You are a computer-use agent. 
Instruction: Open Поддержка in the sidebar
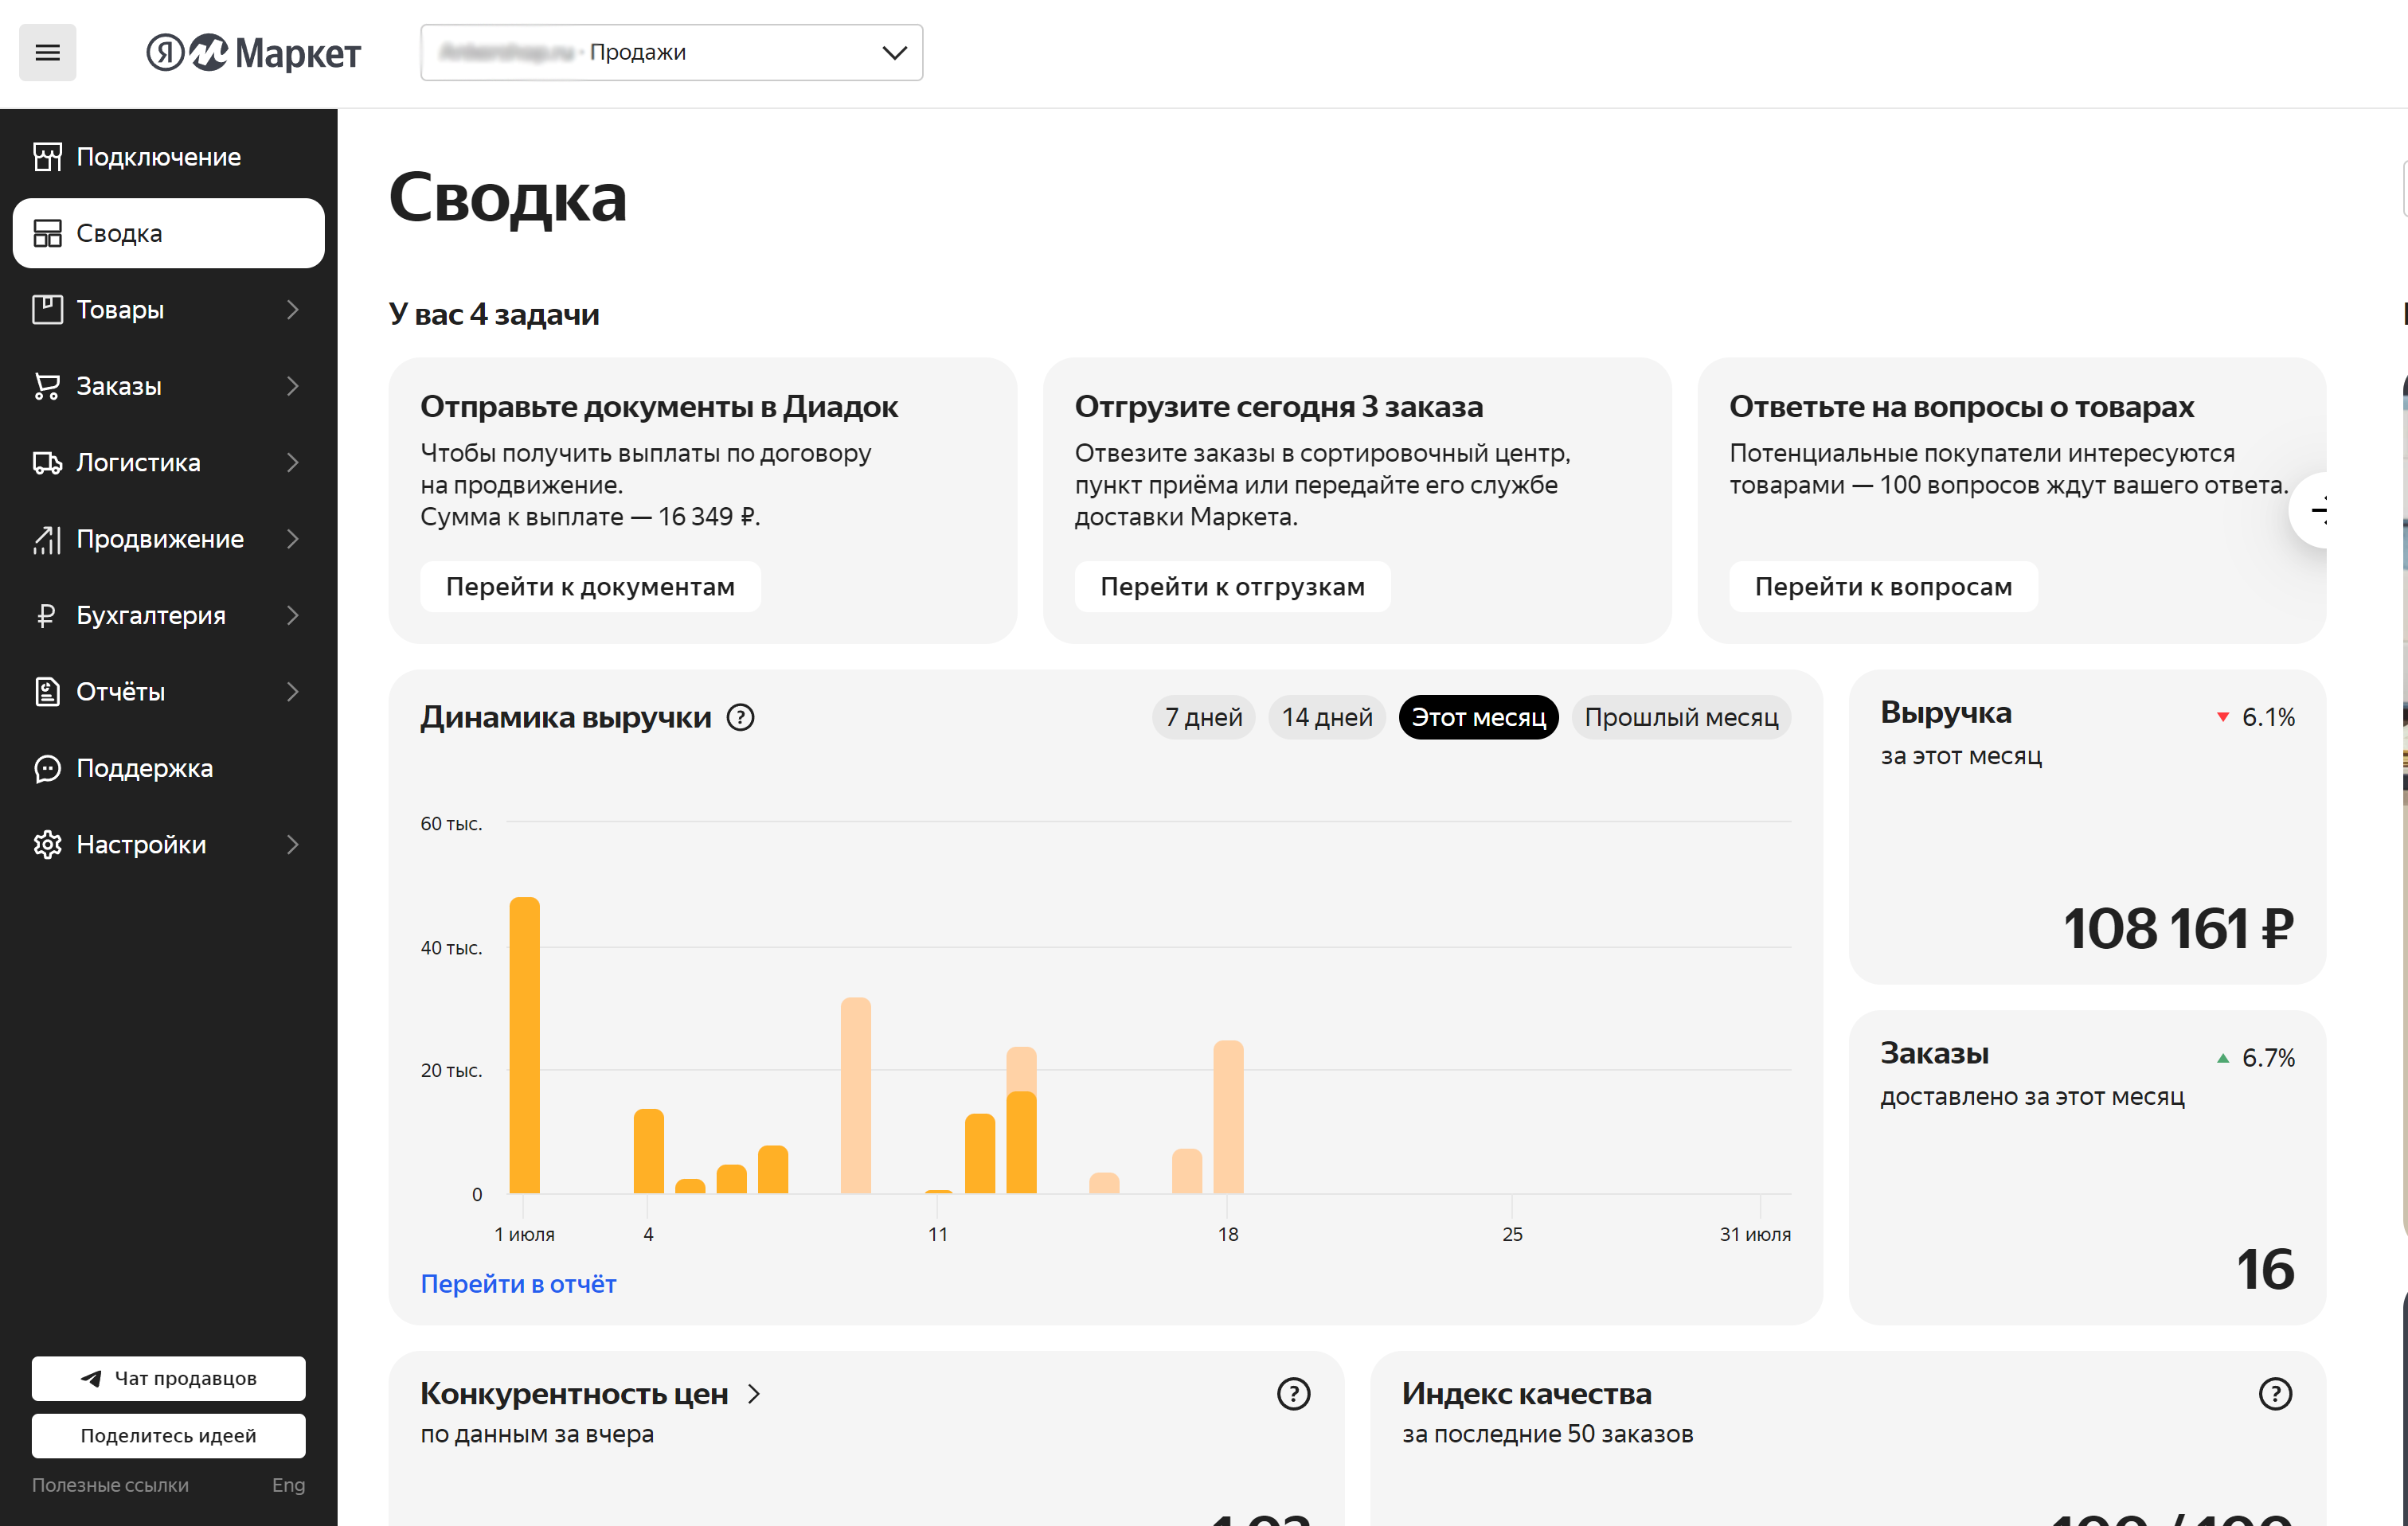click(x=168, y=769)
